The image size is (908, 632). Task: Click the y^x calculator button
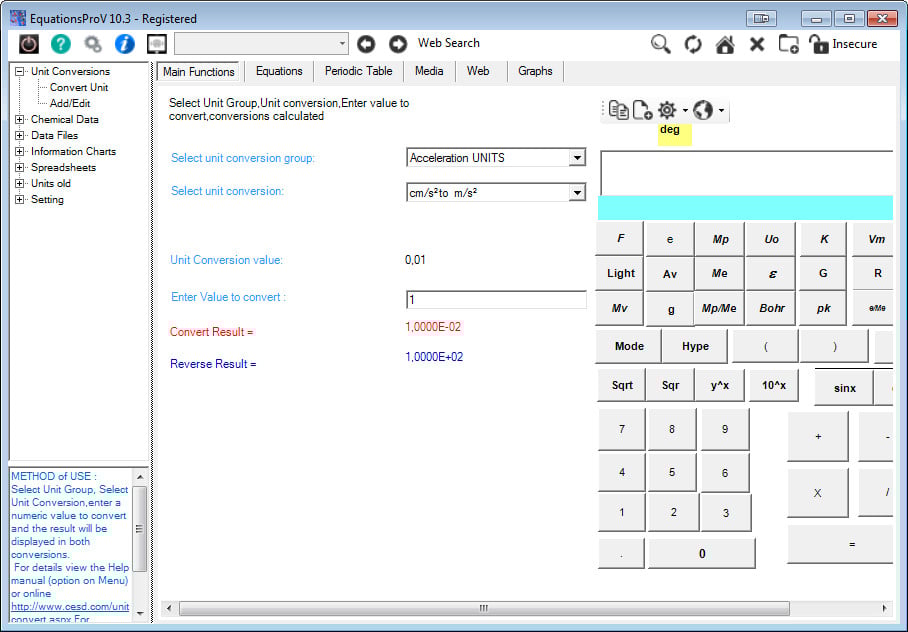(x=720, y=385)
